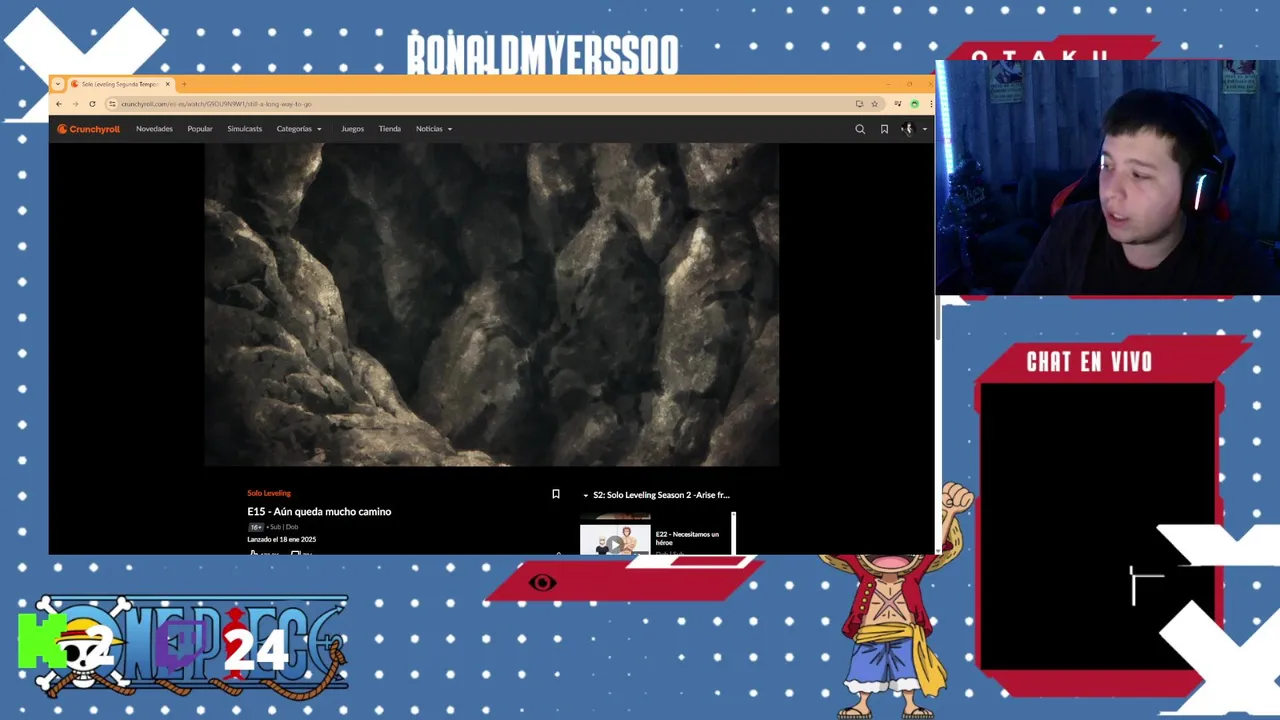Click the episode list scrollbar

click(733, 532)
